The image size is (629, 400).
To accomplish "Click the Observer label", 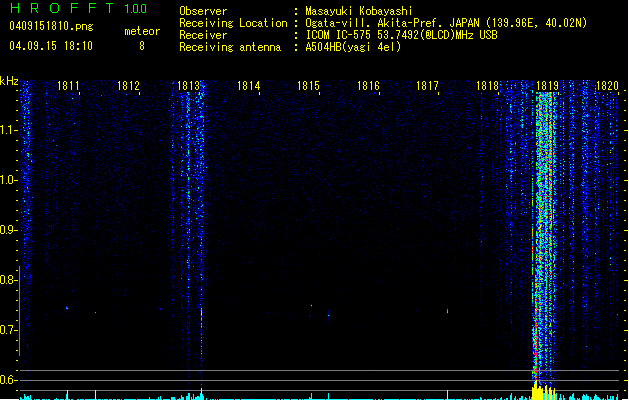I will point(203,11).
